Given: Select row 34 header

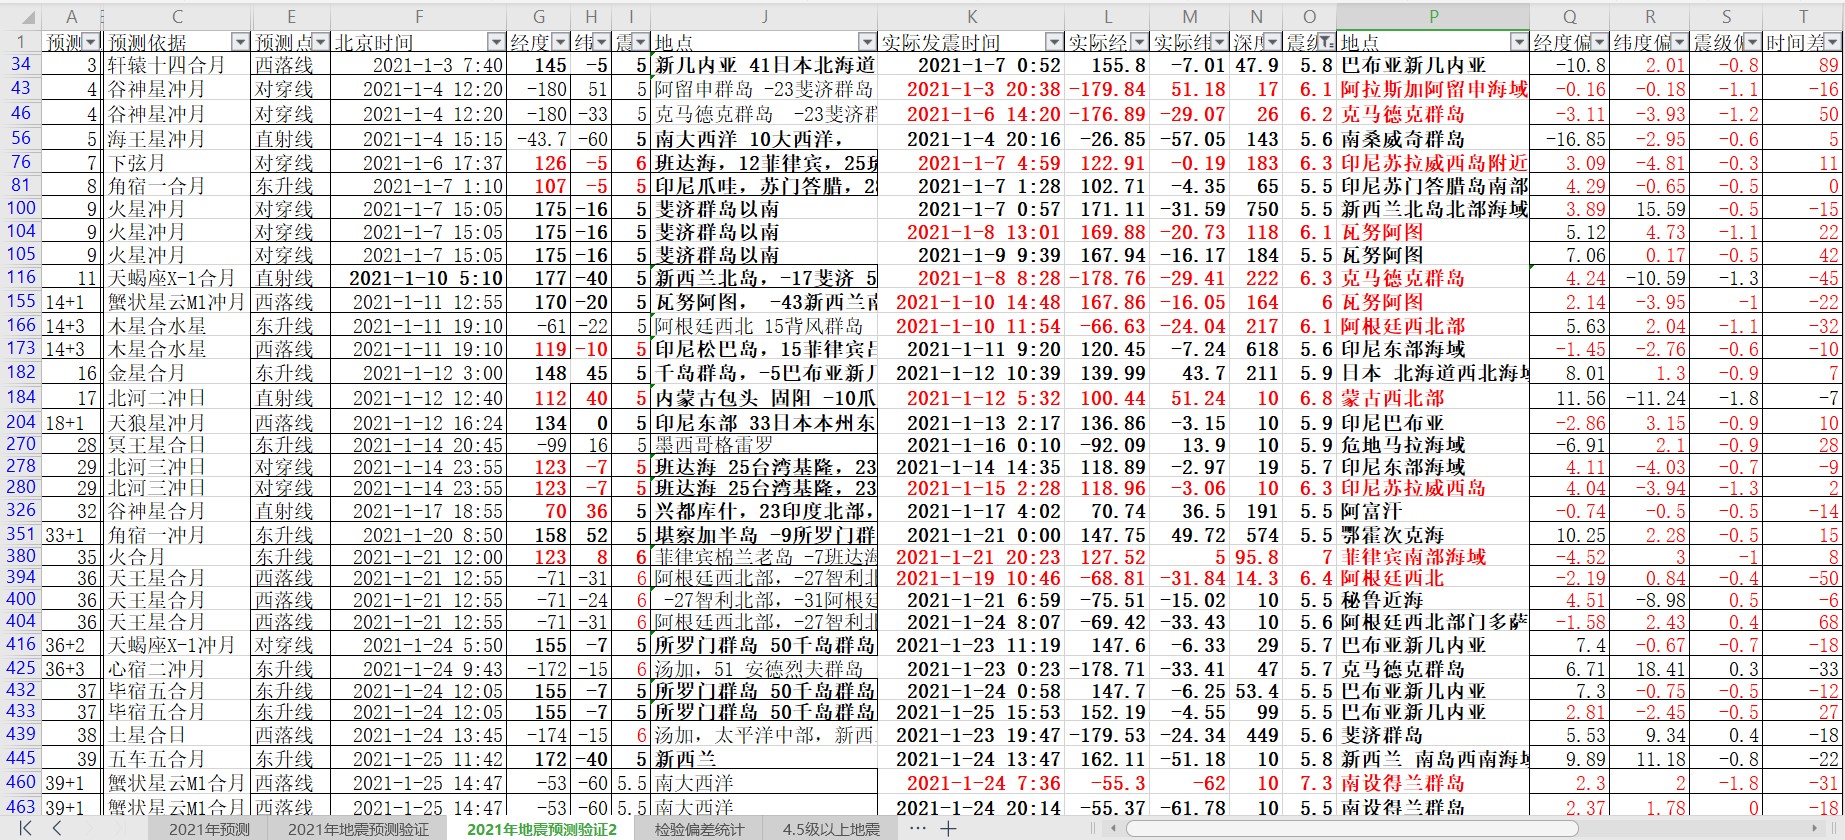Looking at the screenshot, I should pos(20,65).
